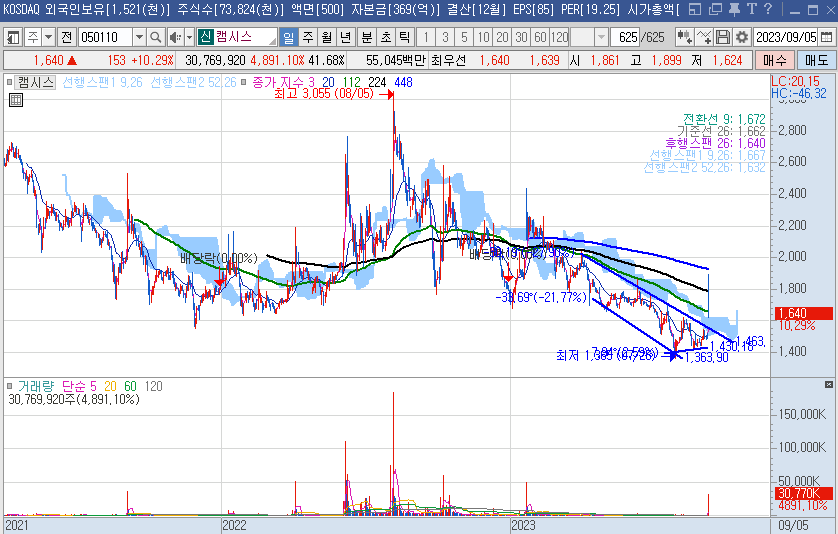The width and height of the screenshot is (838, 534).
Task: Click the green 112 moving average label
Action: coord(352,82)
